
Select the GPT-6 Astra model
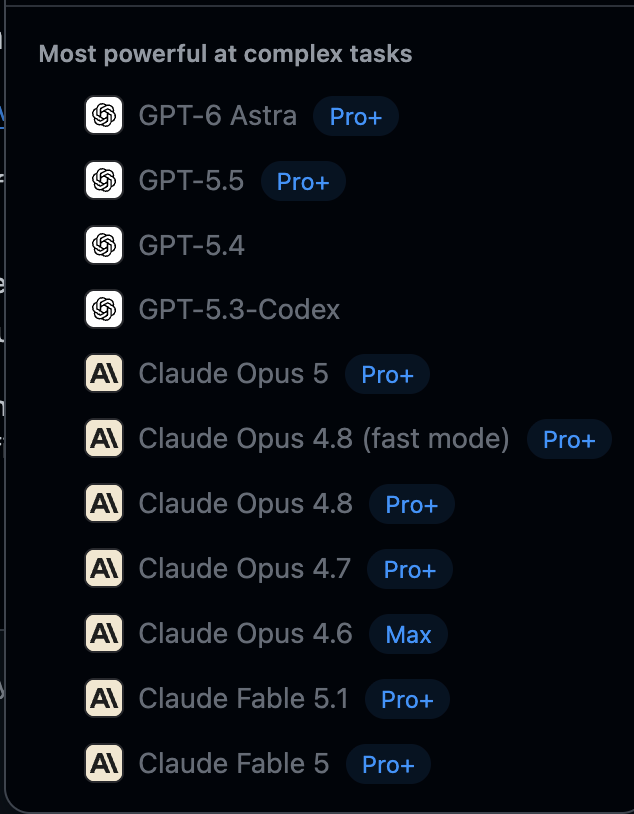click(218, 115)
